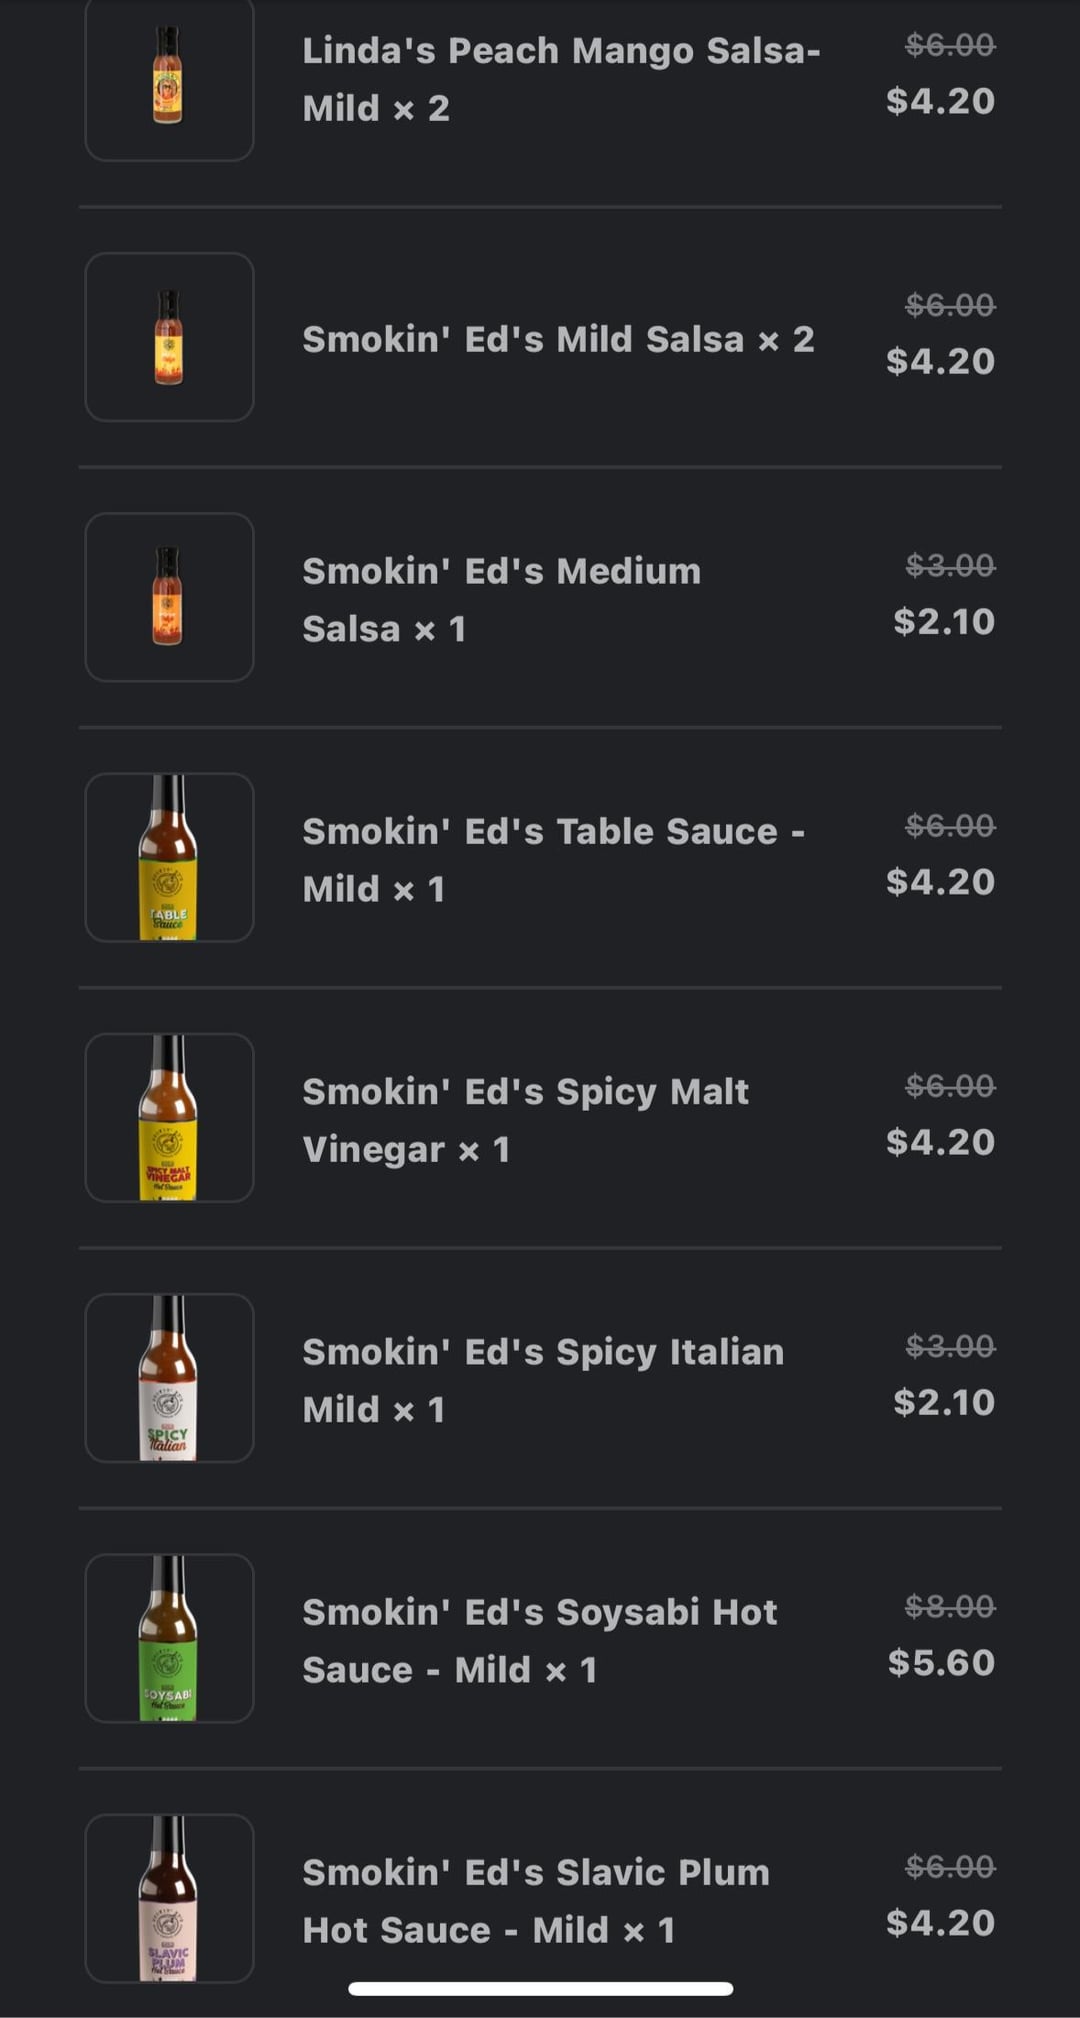
Task: Tap the $5.60 Soysabi discounted price
Action: (941, 1662)
